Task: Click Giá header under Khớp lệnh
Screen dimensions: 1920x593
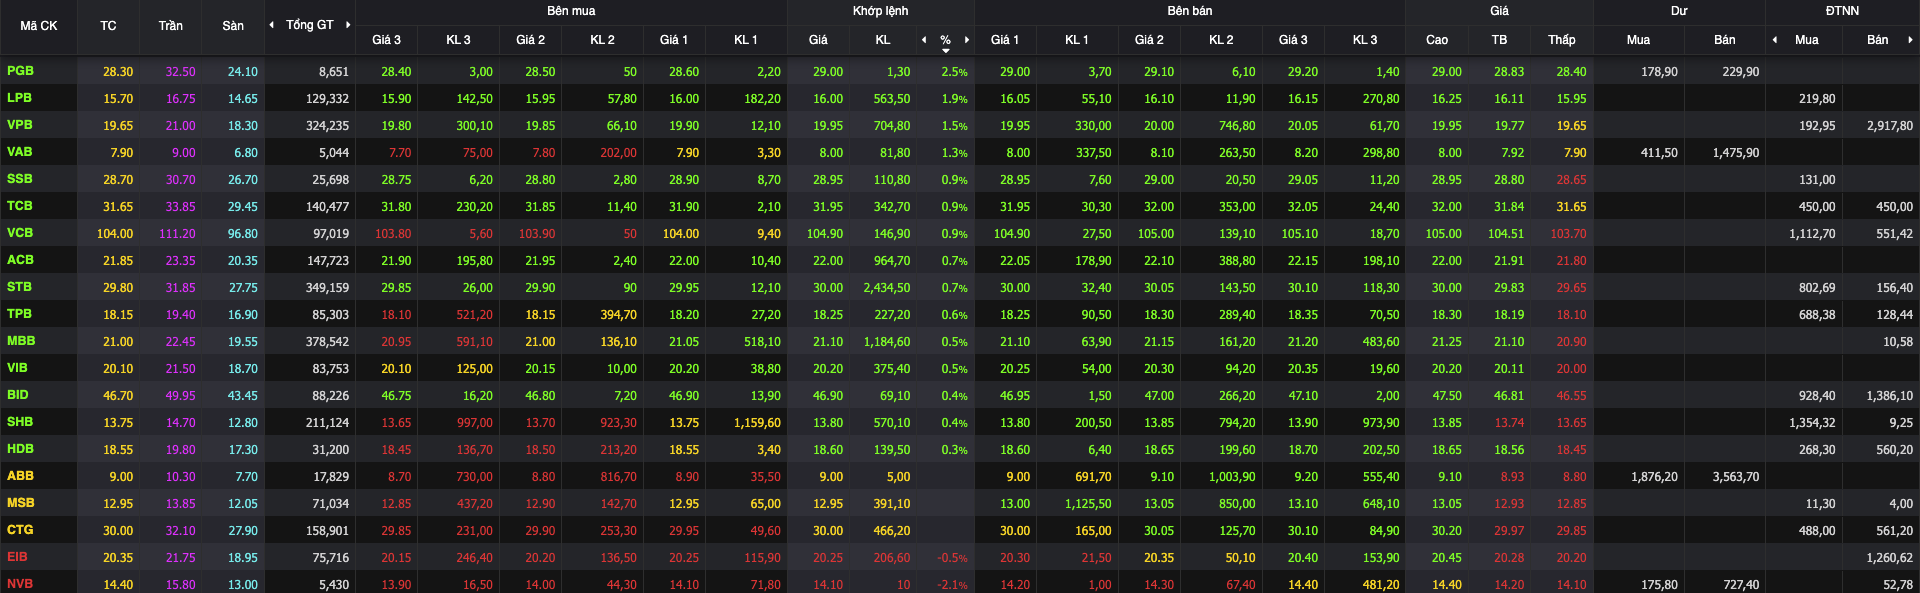Action: tap(818, 40)
